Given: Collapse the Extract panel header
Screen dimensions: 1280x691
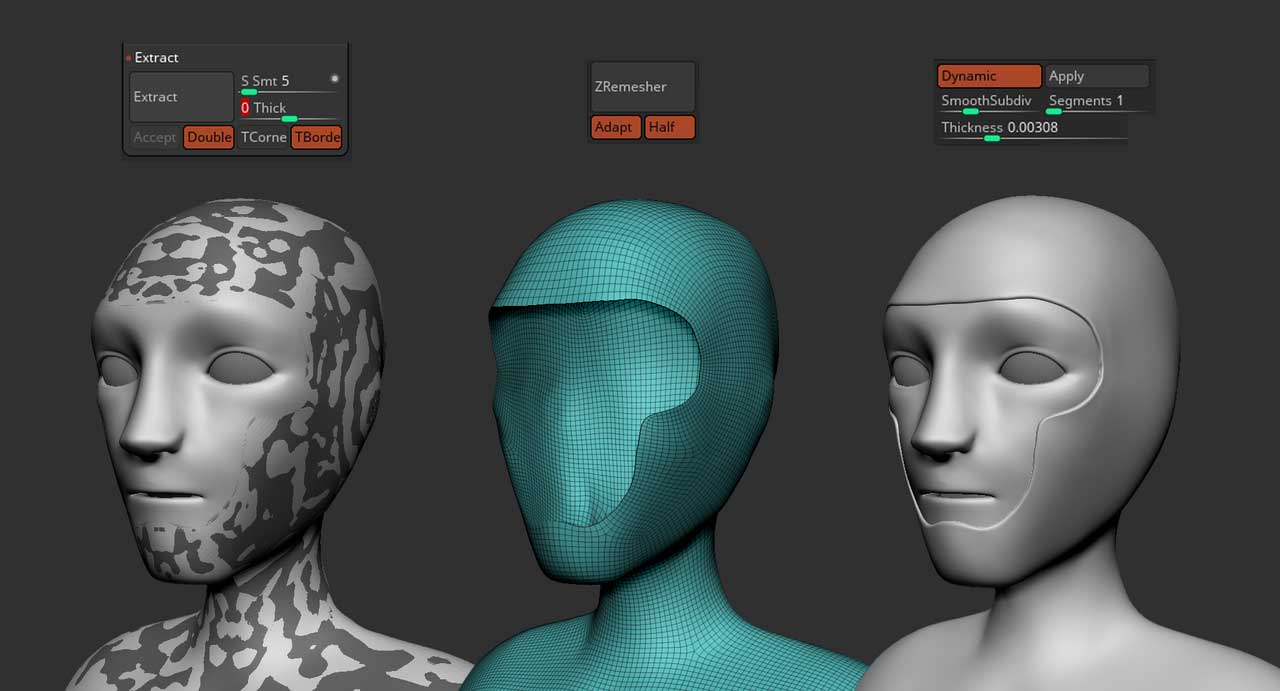Looking at the screenshot, I should [x=156, y=57].
